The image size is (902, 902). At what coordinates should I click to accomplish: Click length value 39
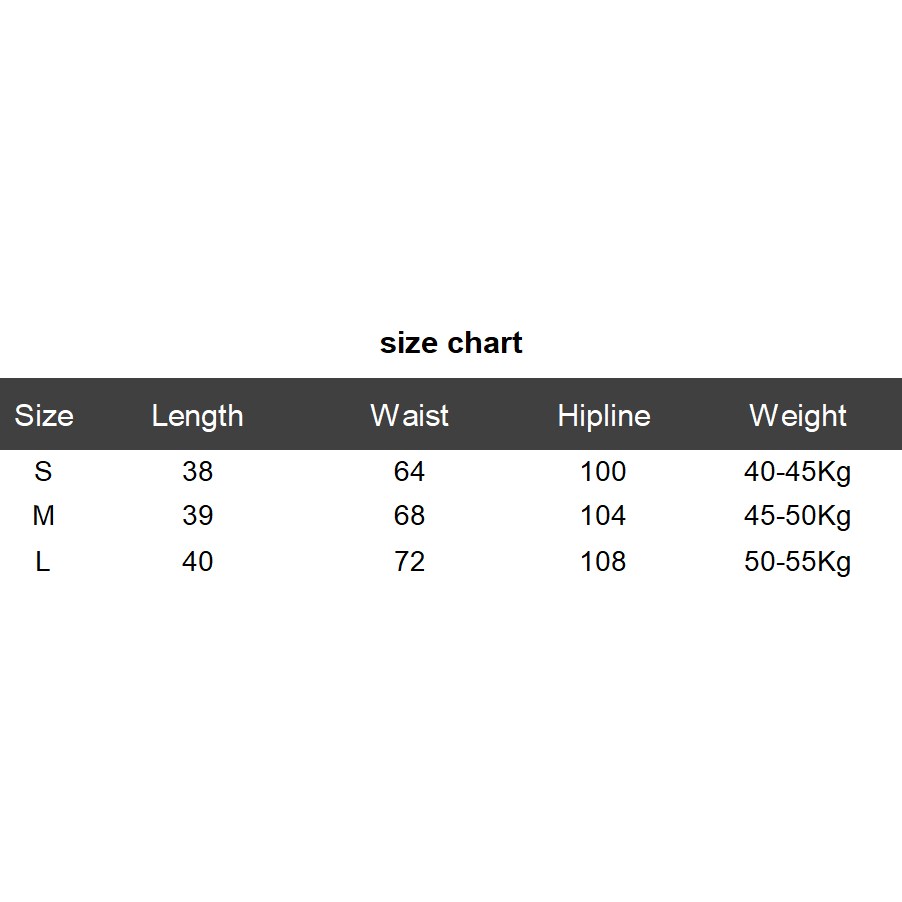pyautogui.click(x=198, y=516)
